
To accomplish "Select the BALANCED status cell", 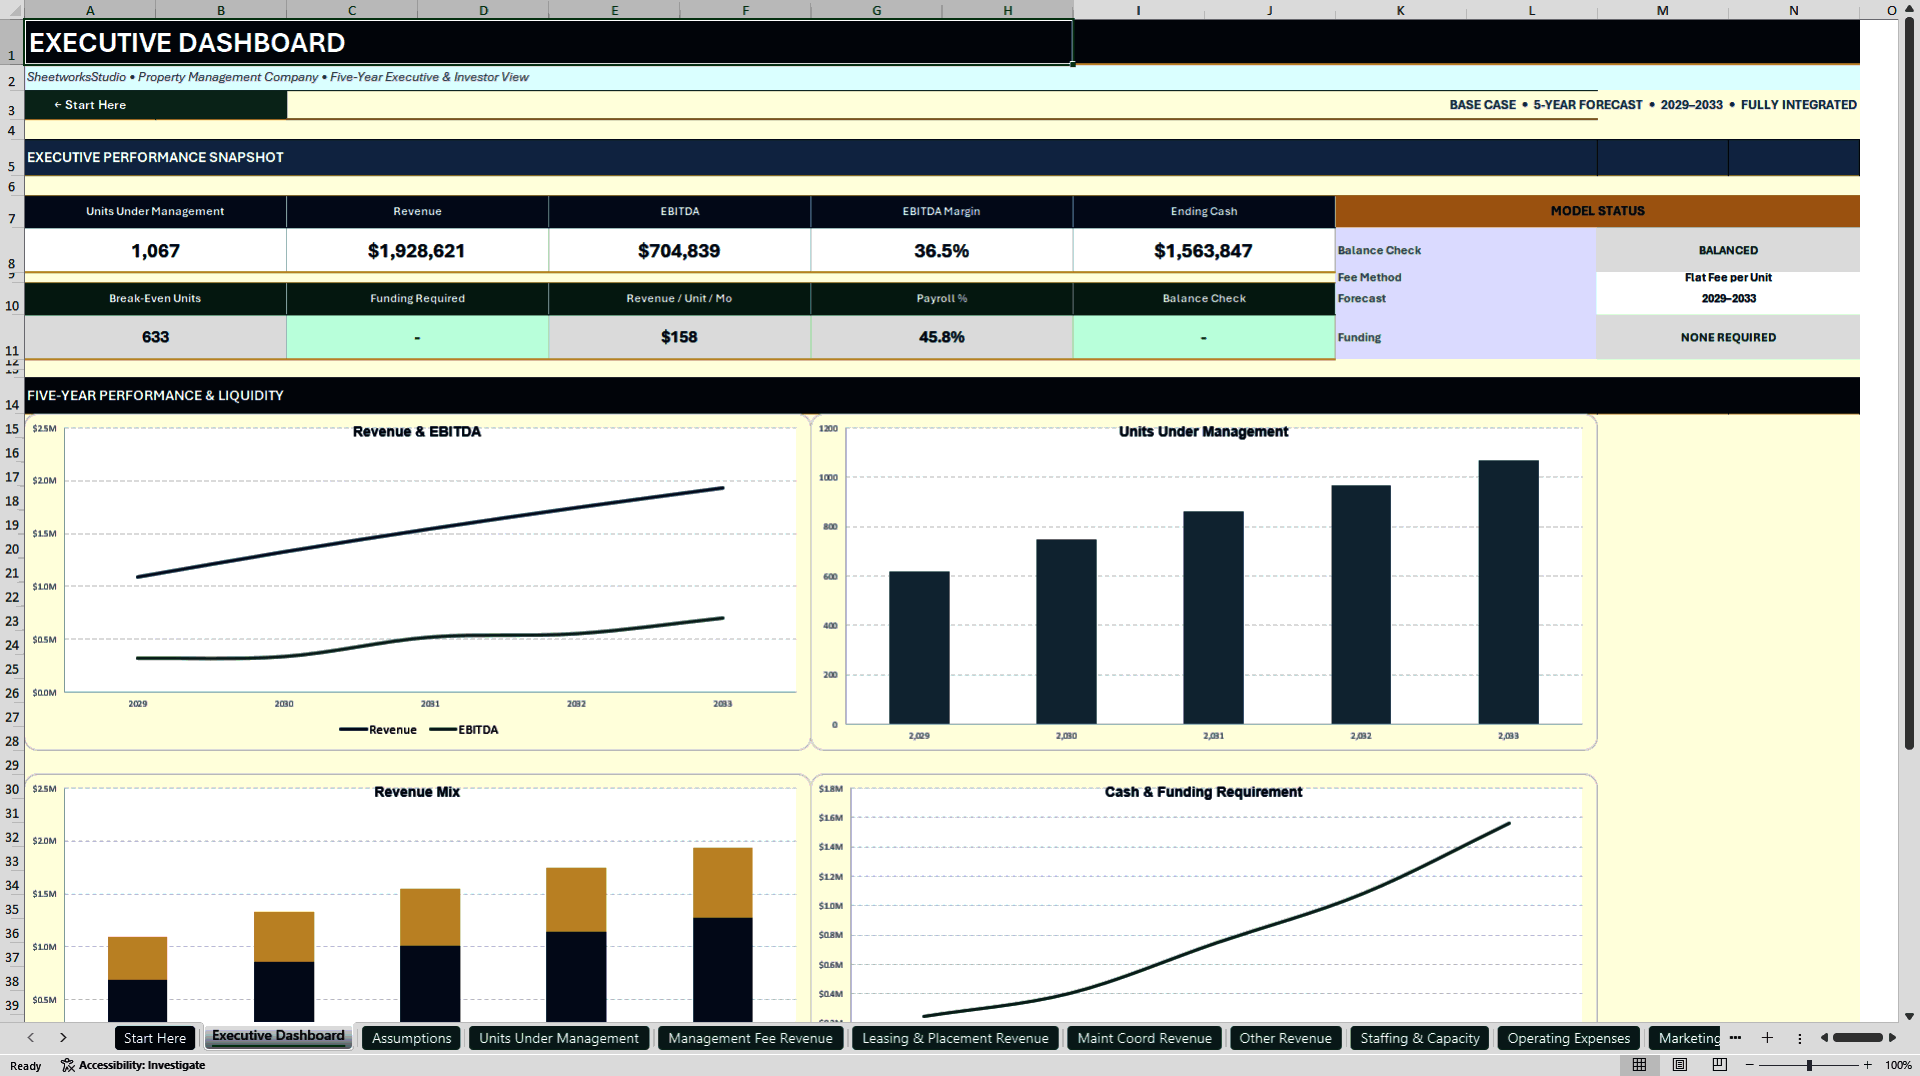I will pyautogui.click(x=1728, y=250).
